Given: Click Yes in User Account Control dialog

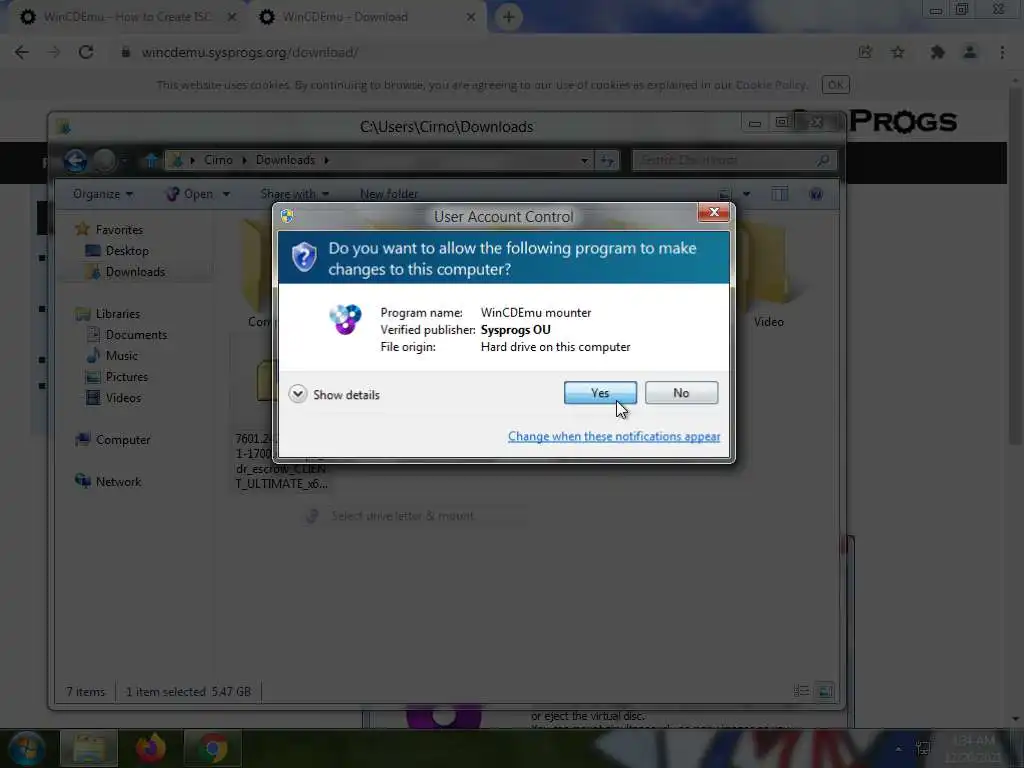Looking at the screenshot, I should pyautogui.click(x=600, y=392).
